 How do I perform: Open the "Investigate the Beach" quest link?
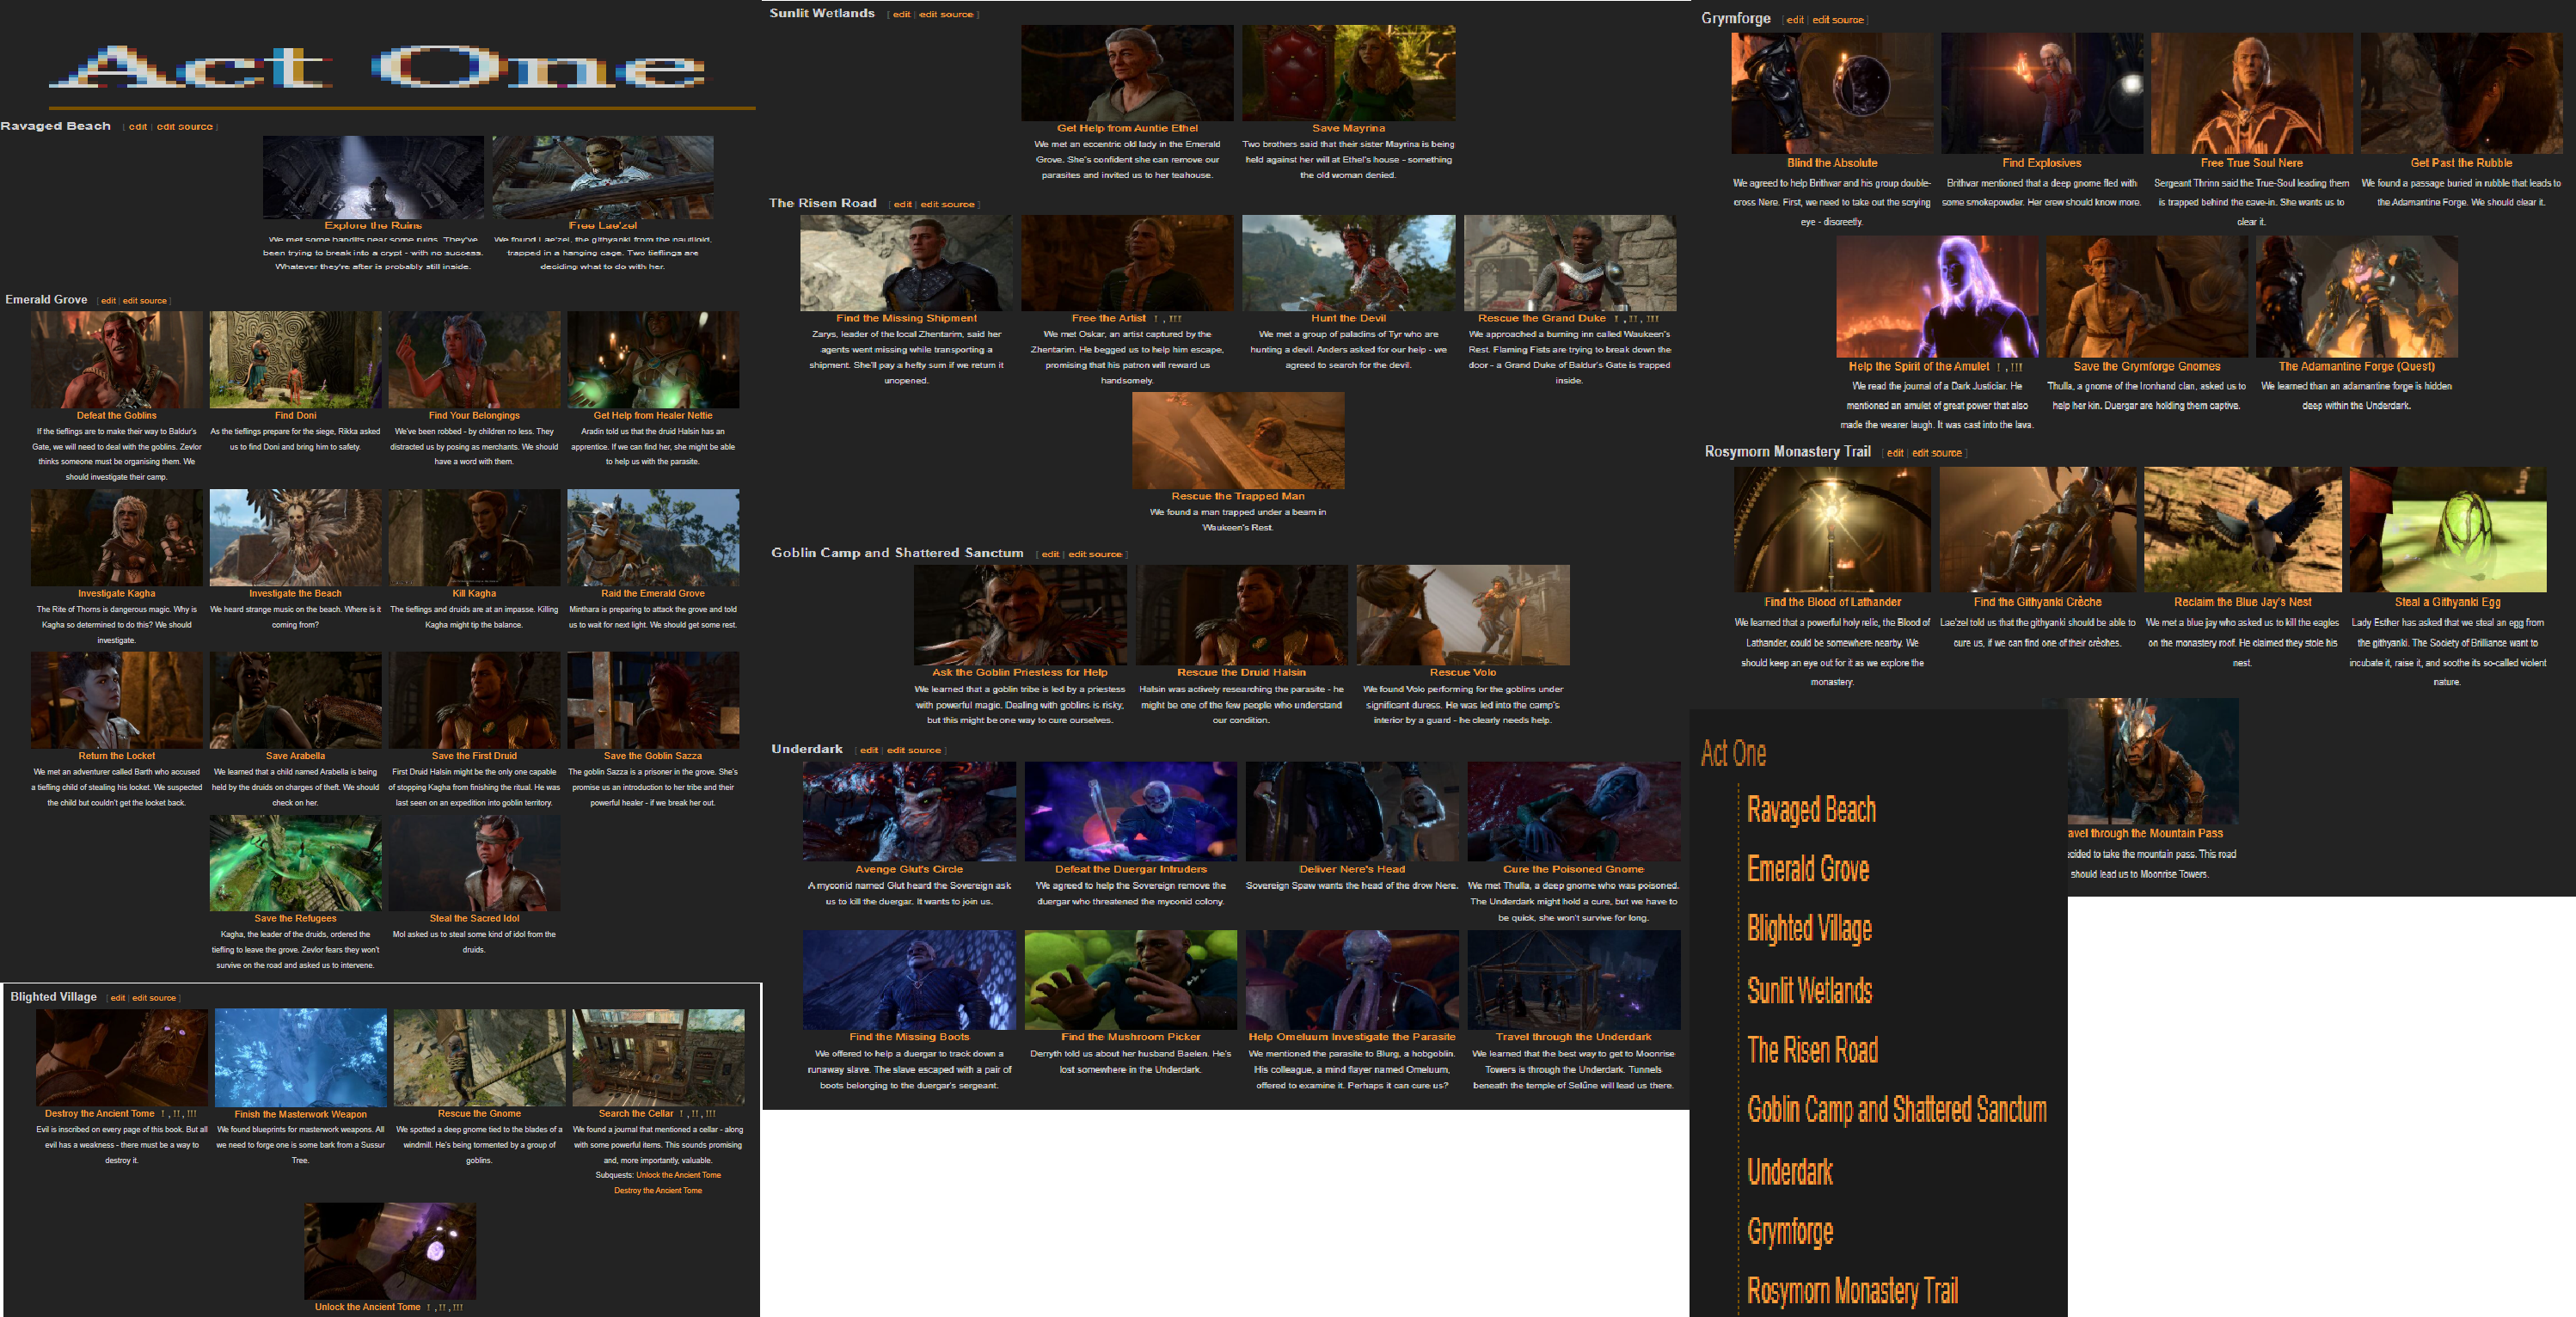pyautogui.click(x=295, y=593)
